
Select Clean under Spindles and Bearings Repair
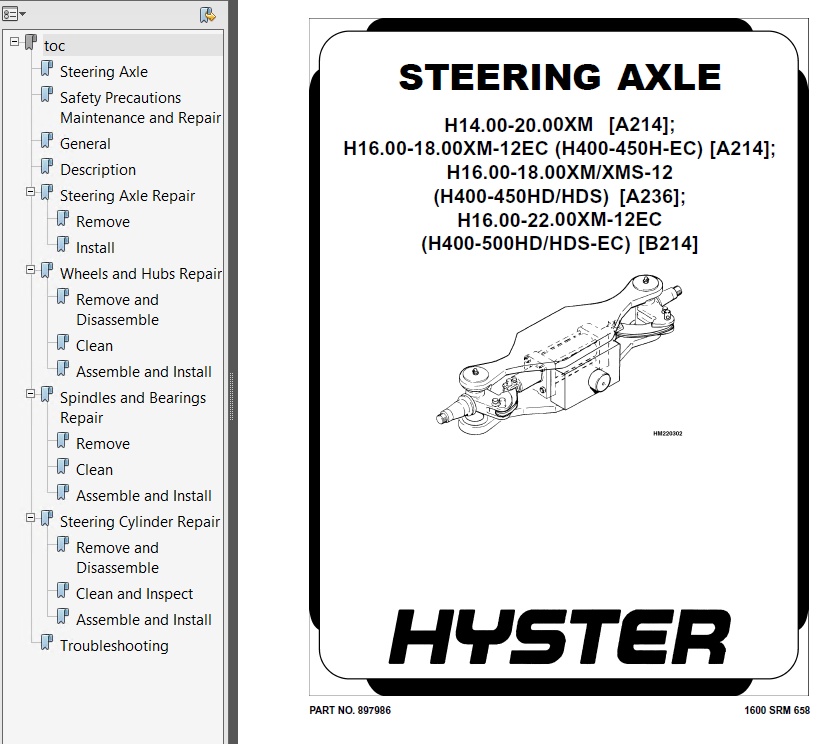(x=94, y=470)
